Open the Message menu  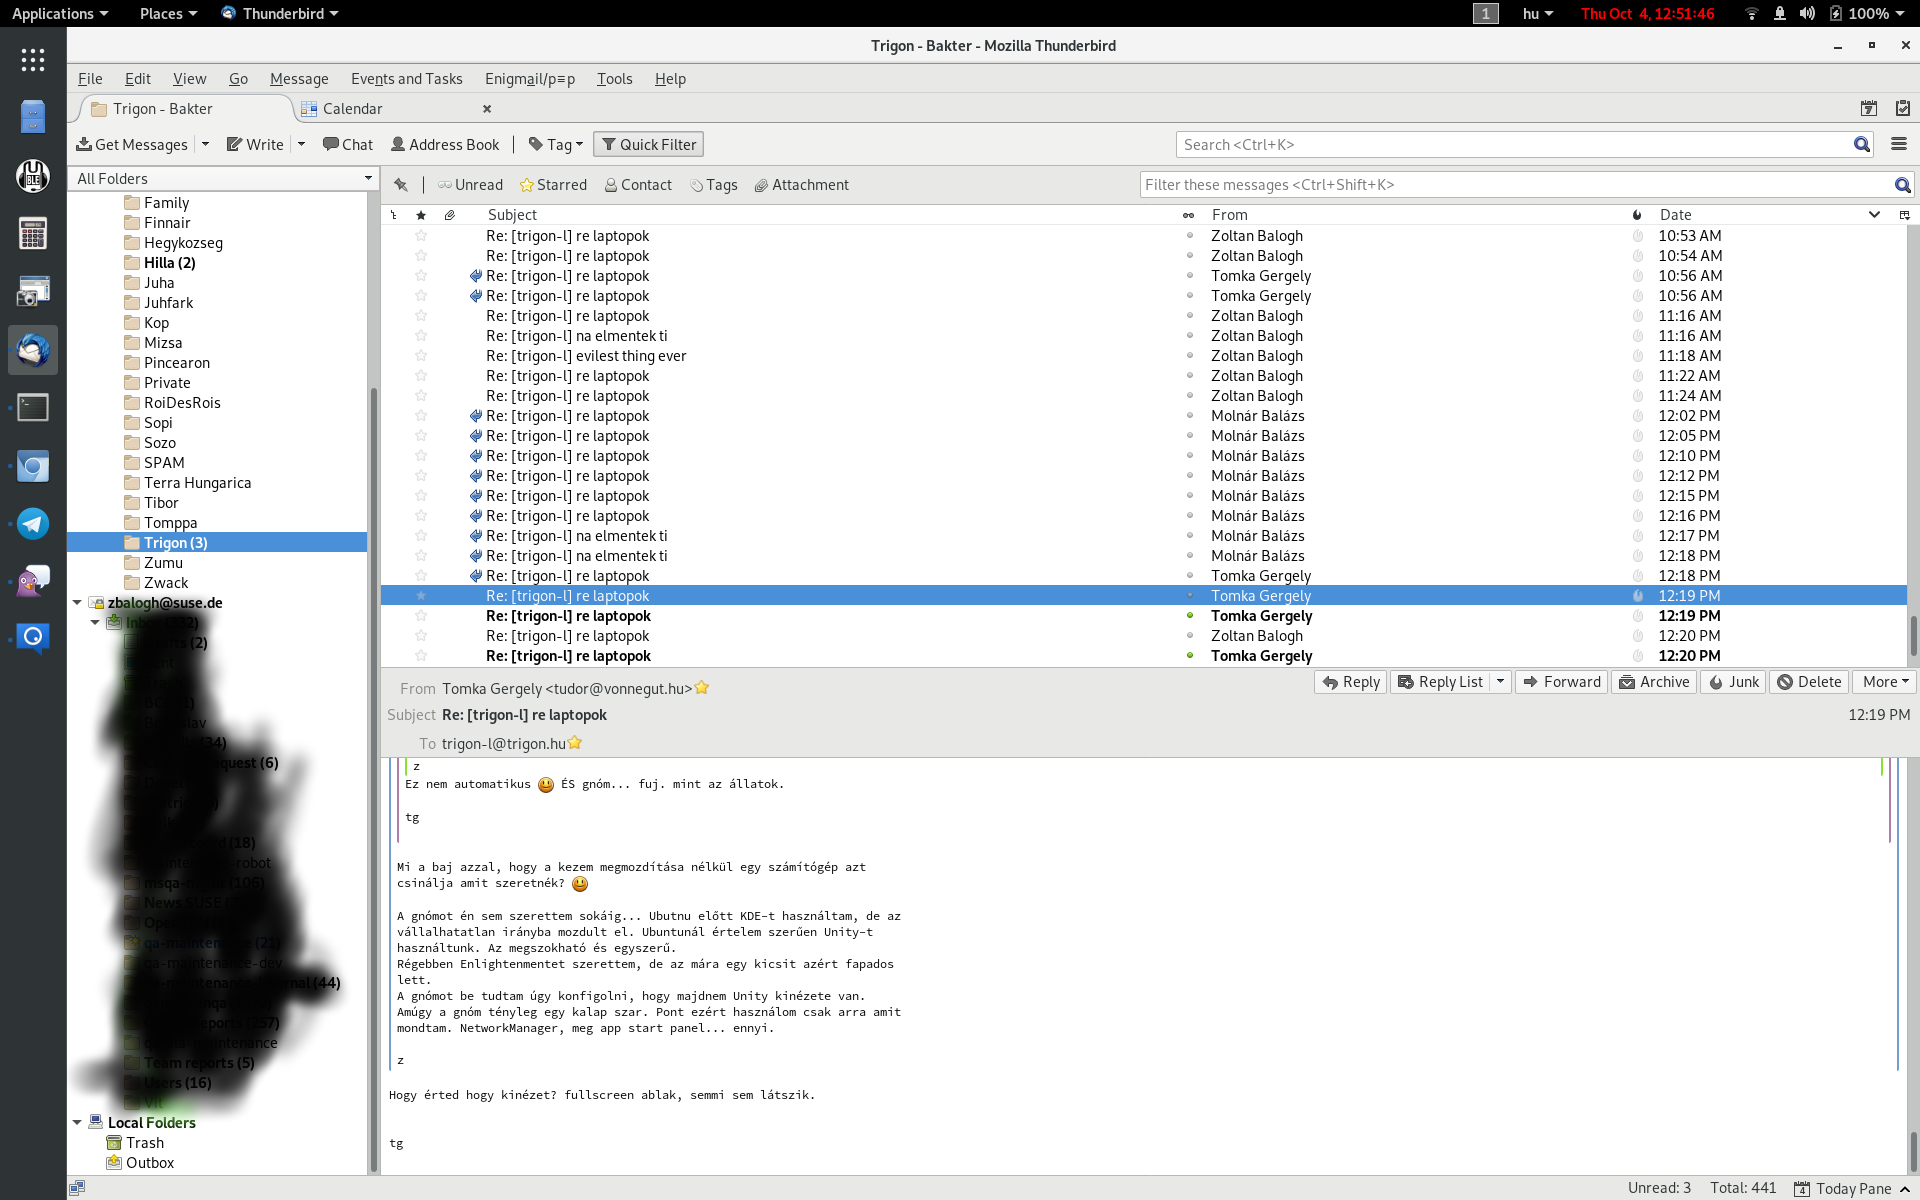299,79
